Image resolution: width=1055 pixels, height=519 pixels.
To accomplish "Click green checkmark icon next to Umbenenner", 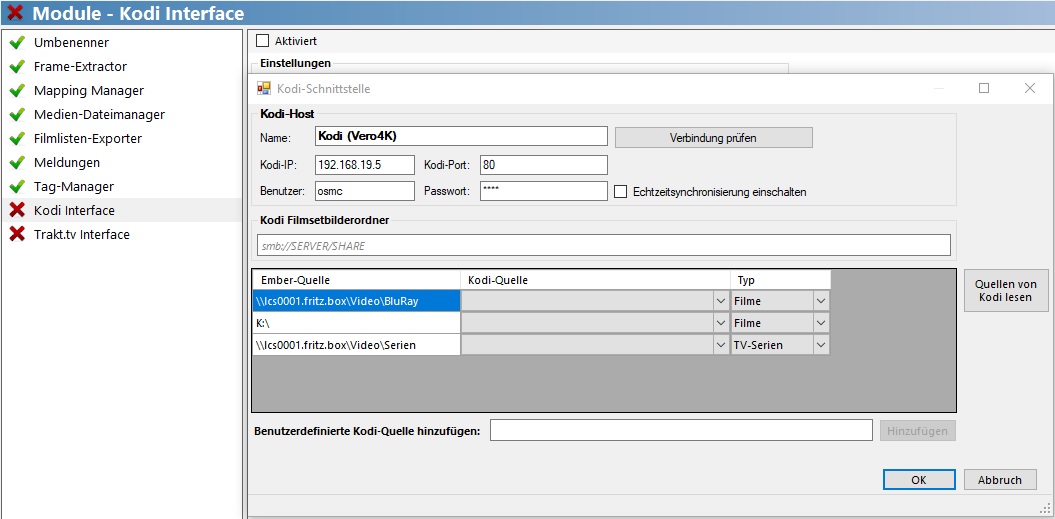I will pos(17,42).
